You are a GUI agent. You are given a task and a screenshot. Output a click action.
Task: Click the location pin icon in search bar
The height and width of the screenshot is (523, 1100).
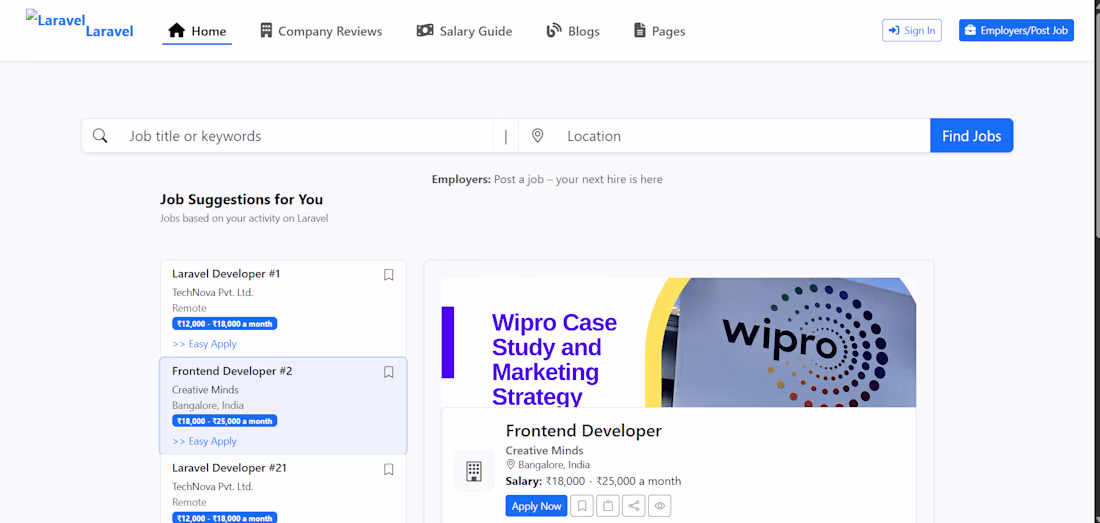(x=537, y=135)
